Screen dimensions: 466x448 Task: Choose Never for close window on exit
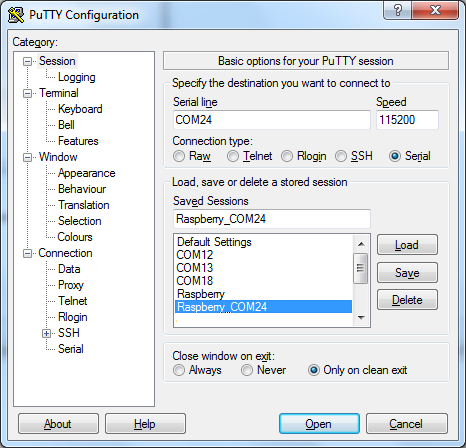point(247,370)
